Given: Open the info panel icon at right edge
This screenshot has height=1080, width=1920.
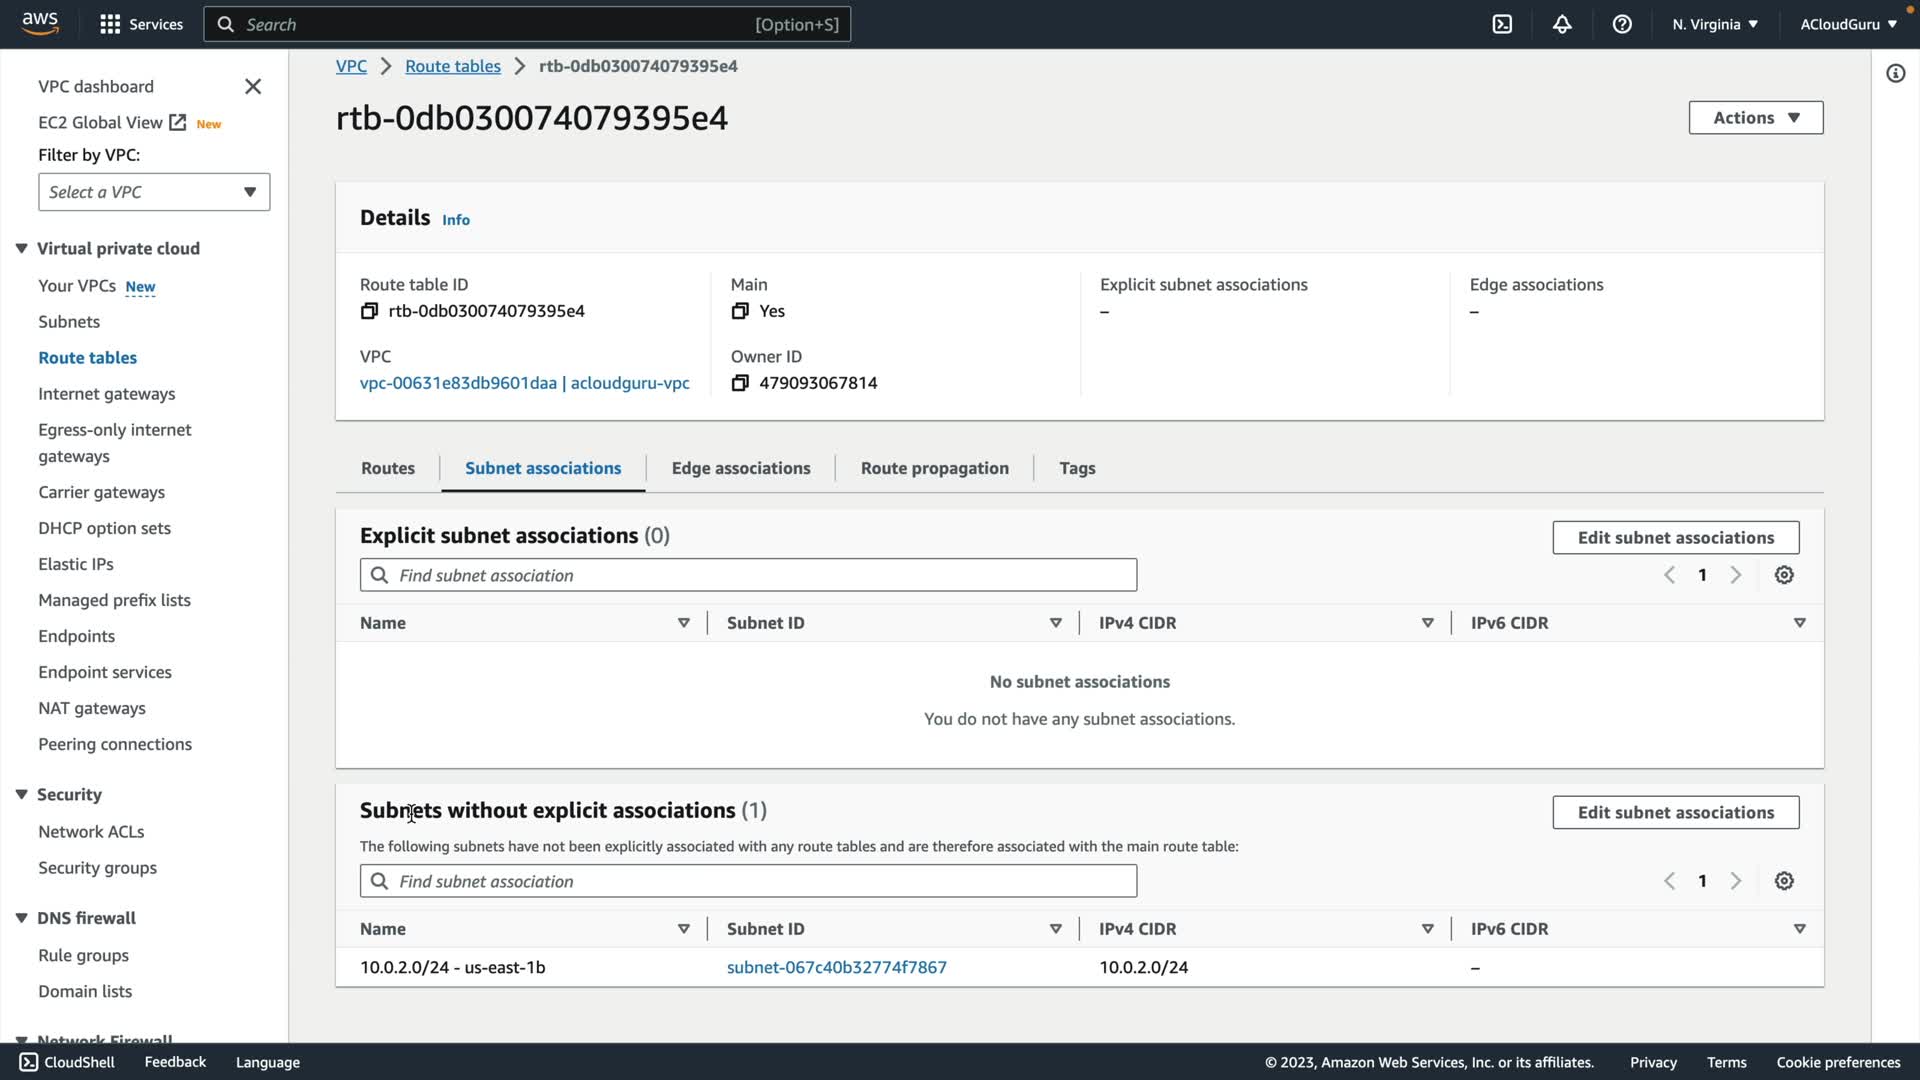Looking at the screenshot, I should point(1895,73).
